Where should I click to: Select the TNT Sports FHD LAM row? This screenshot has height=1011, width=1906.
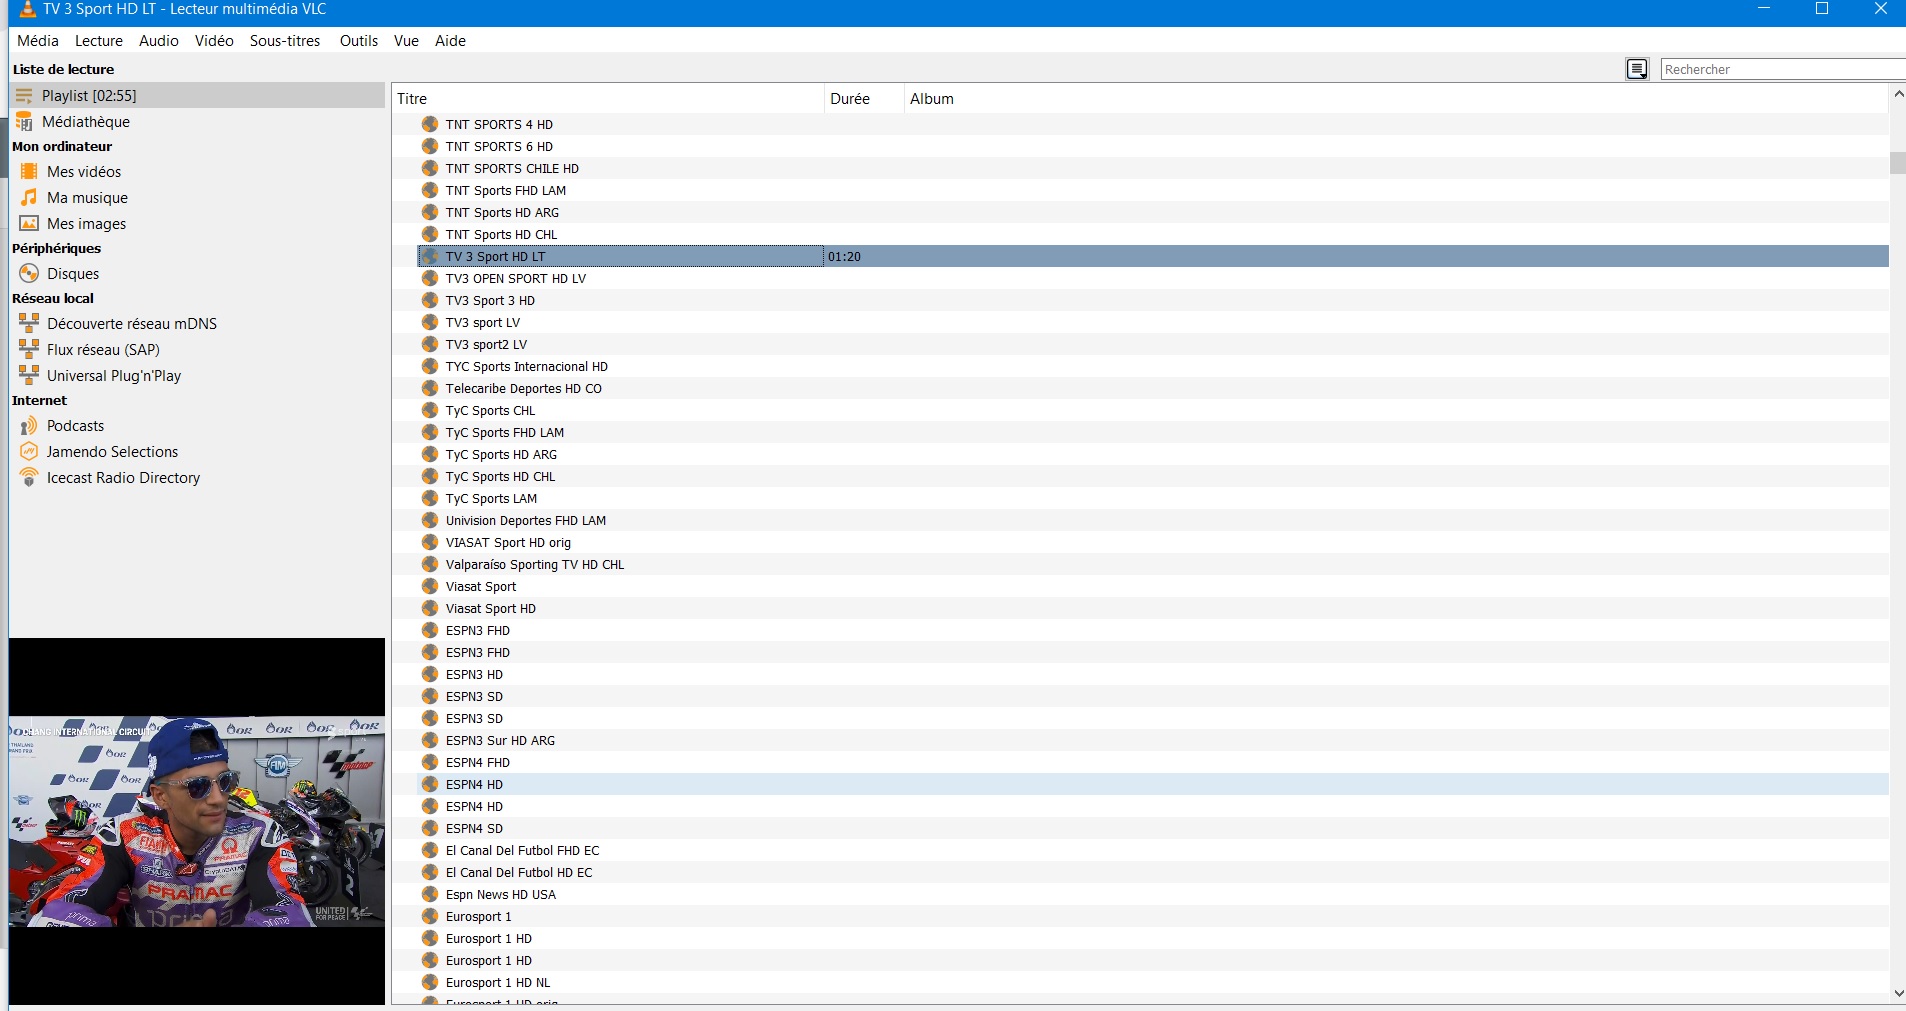click(x=1153, y=190)
